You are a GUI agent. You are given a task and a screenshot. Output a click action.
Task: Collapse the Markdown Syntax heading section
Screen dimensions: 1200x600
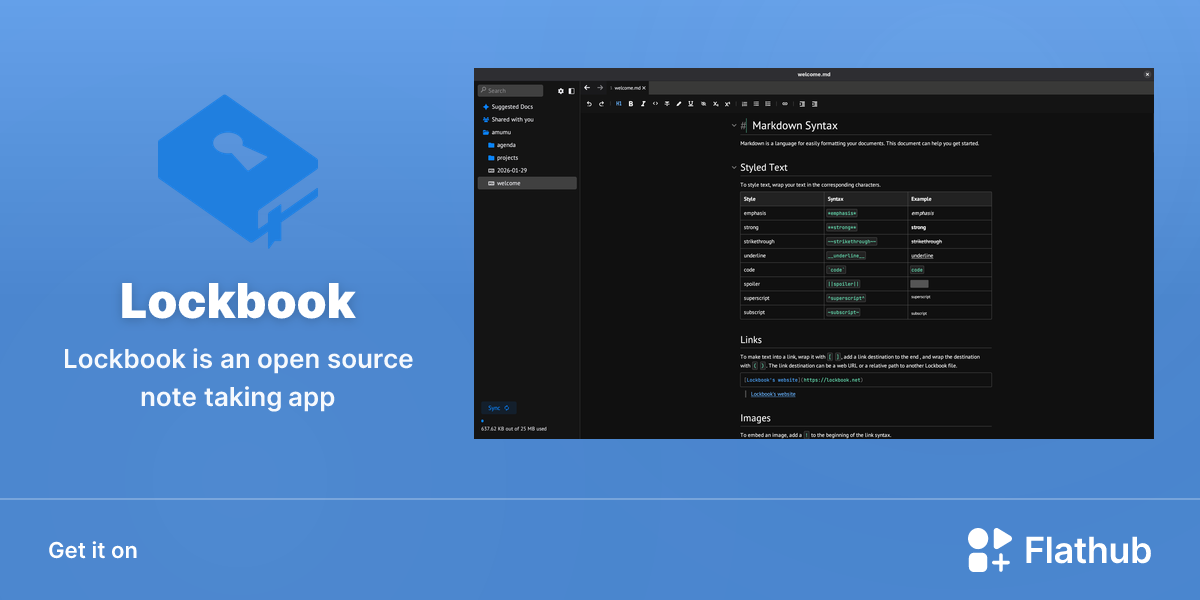click(732, 126)
